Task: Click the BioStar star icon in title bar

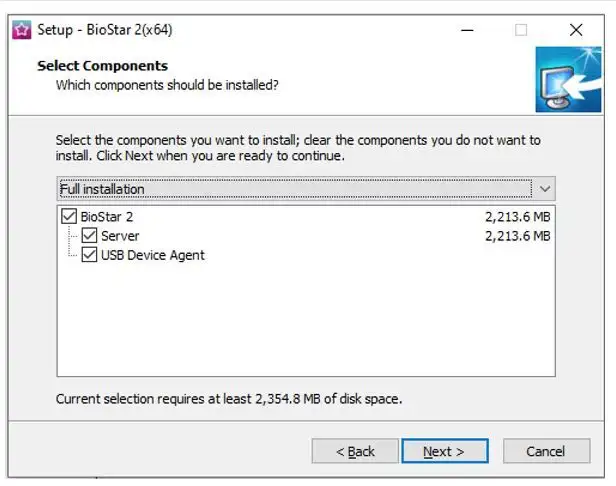Action: click(x=22, y=30)
